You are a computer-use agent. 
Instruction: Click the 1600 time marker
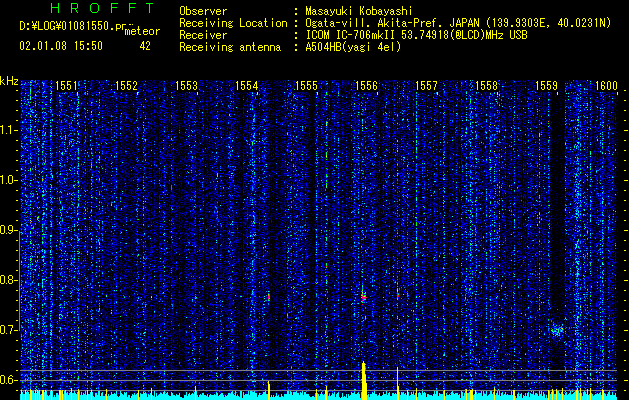(x=606, y=86)
